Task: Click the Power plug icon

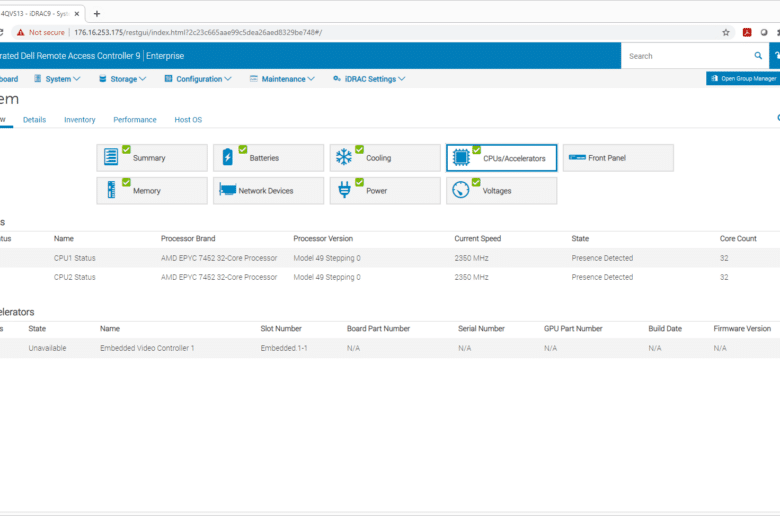Action: [x=344, y=190]
